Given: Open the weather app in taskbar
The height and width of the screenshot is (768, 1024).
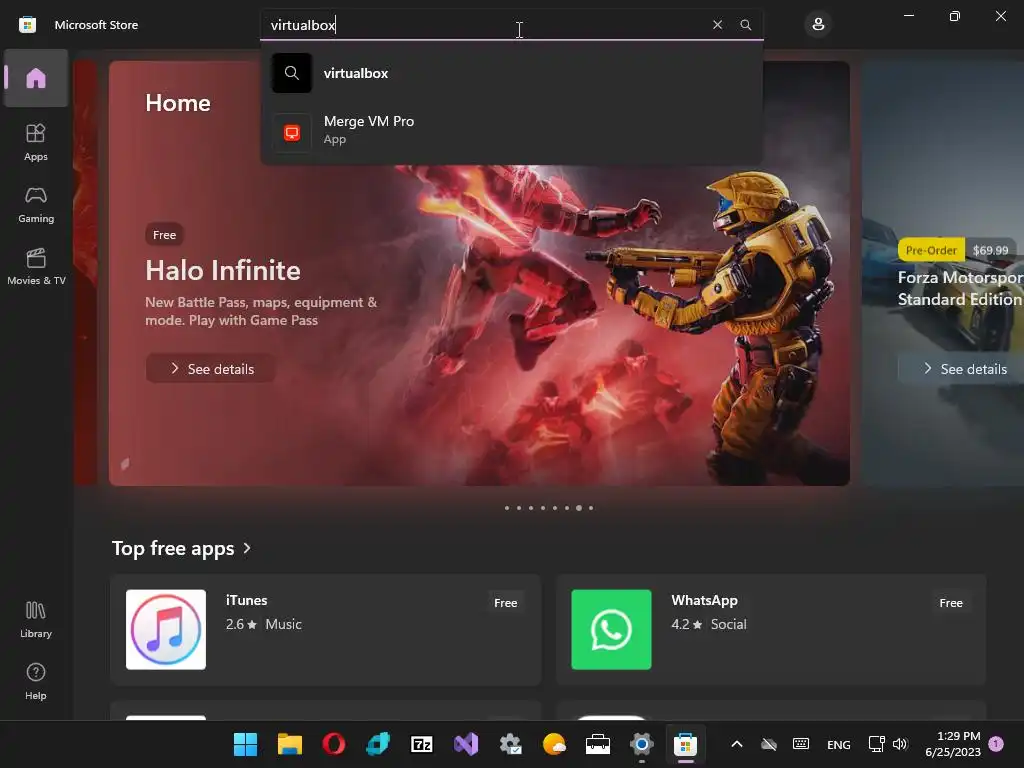Looking at the screenshot, I should [554, 744].
